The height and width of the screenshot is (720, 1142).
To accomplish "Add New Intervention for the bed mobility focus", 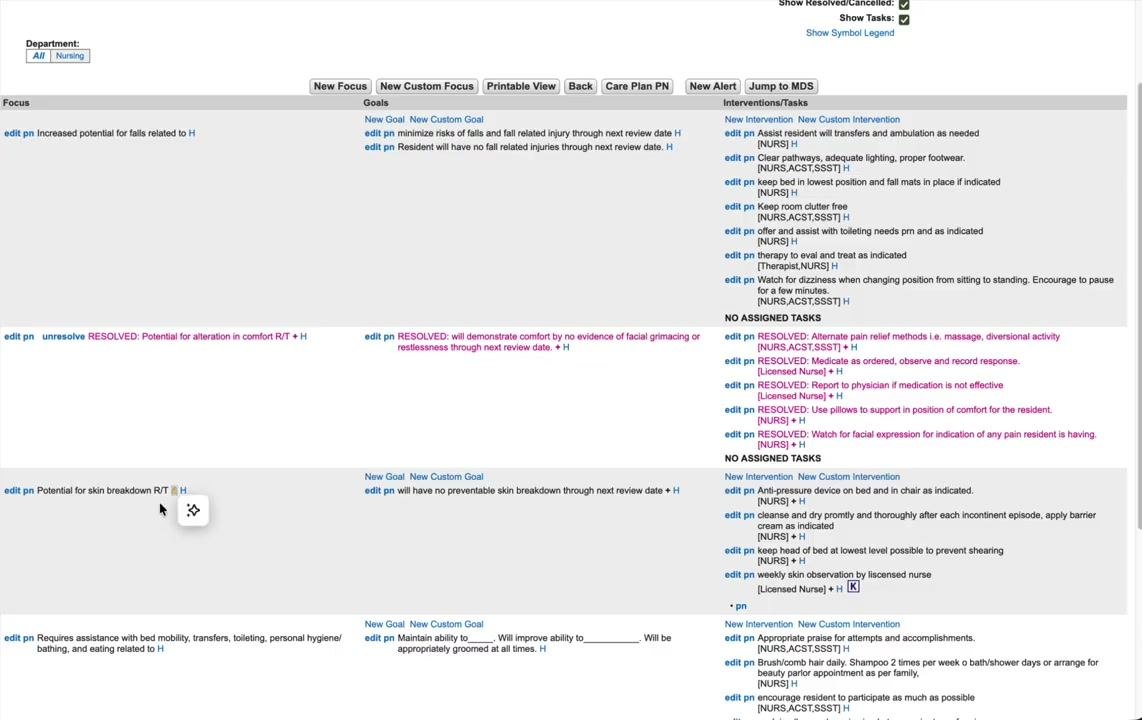I will pos(758,624).
